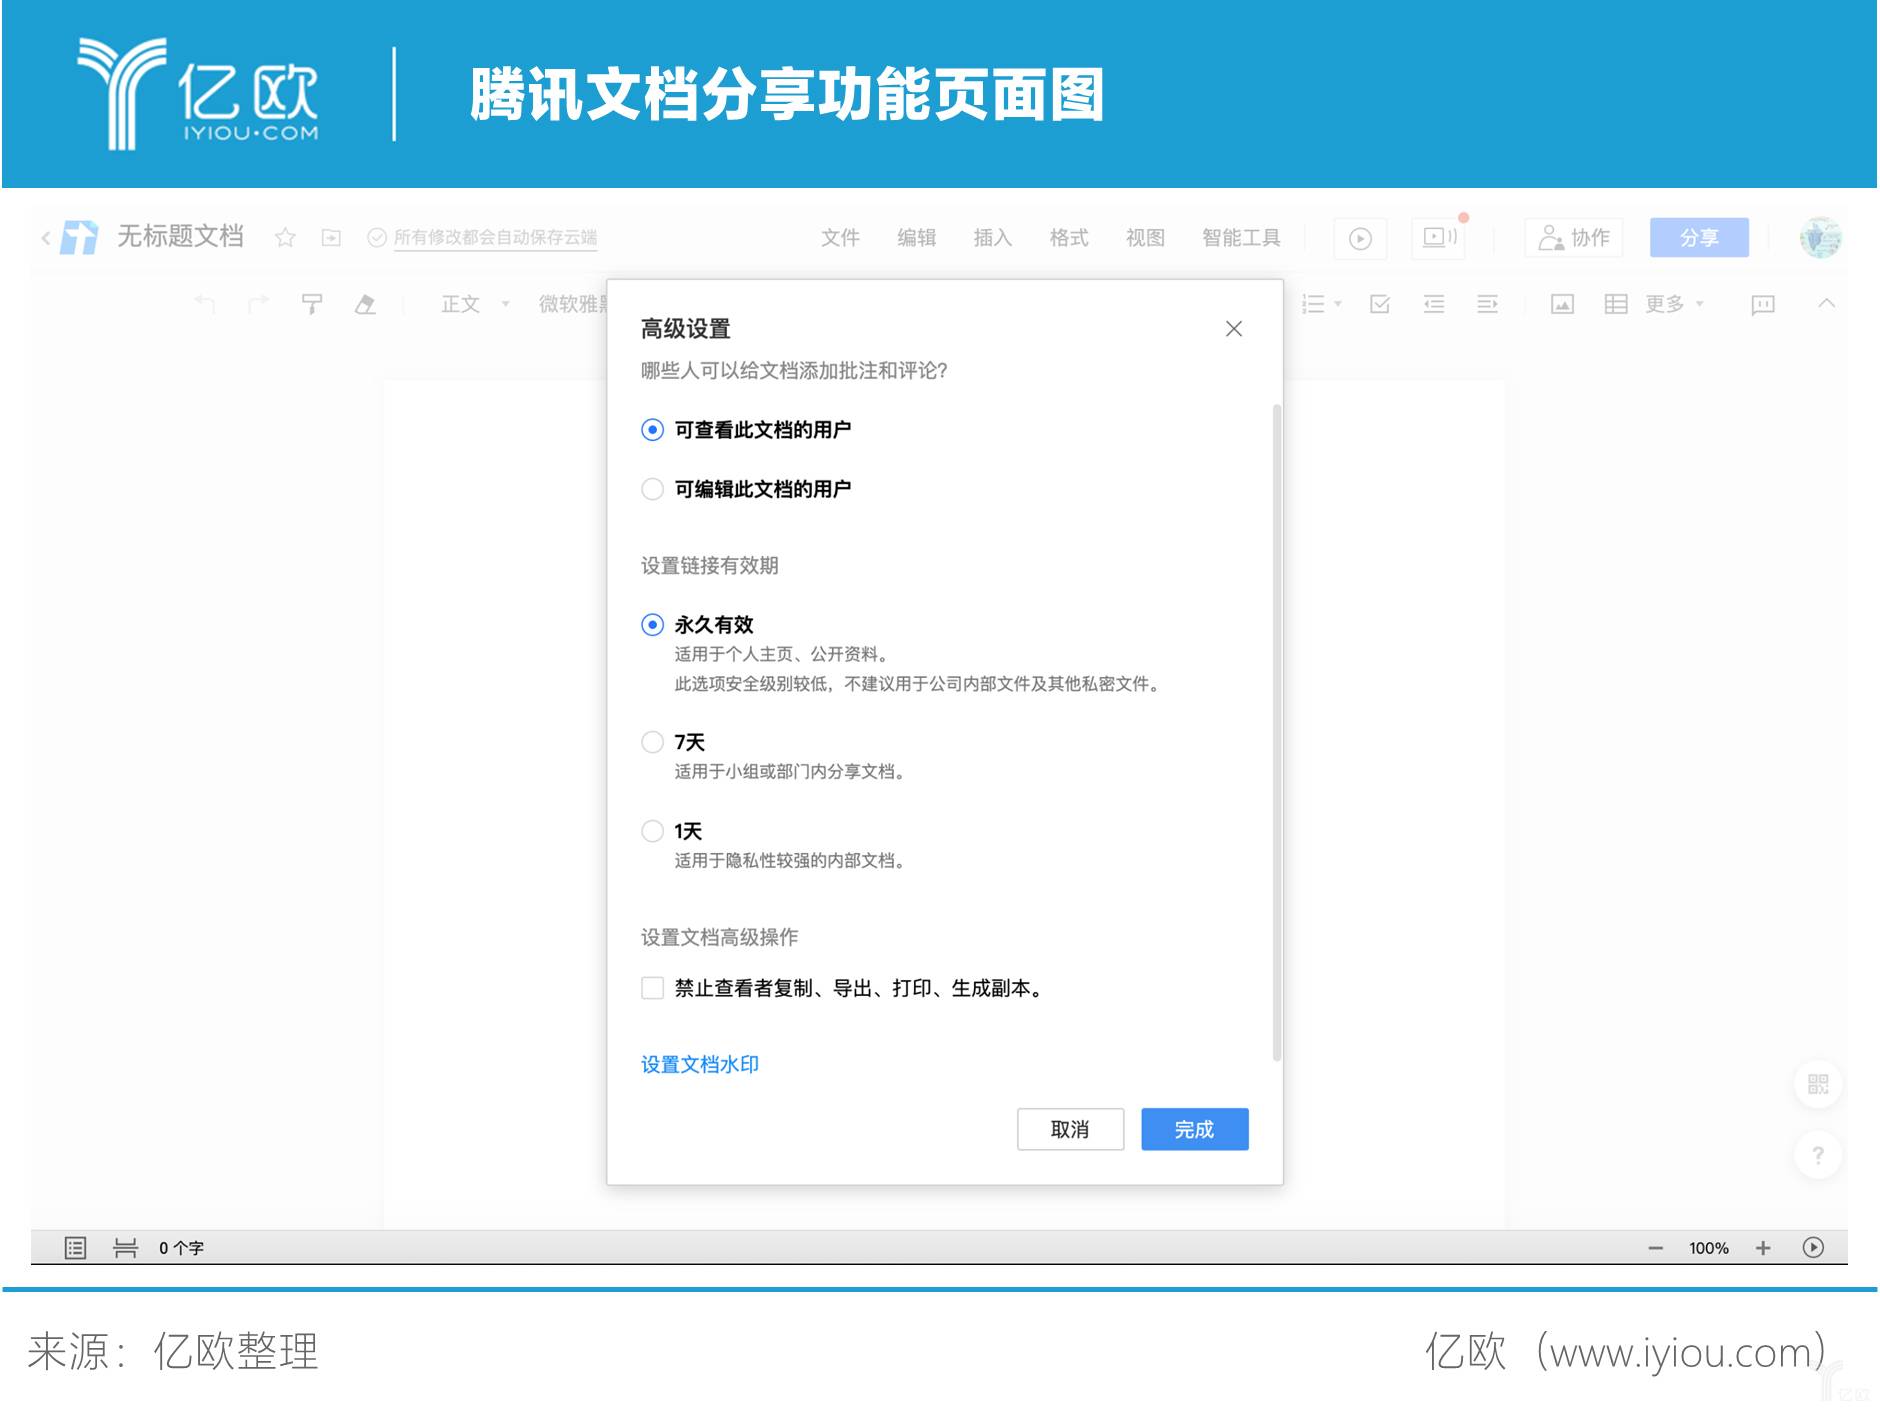The width and height of the screenshot is (1880, 1411).
Task: Open the comments panel icon
Action: (1763, 304)
